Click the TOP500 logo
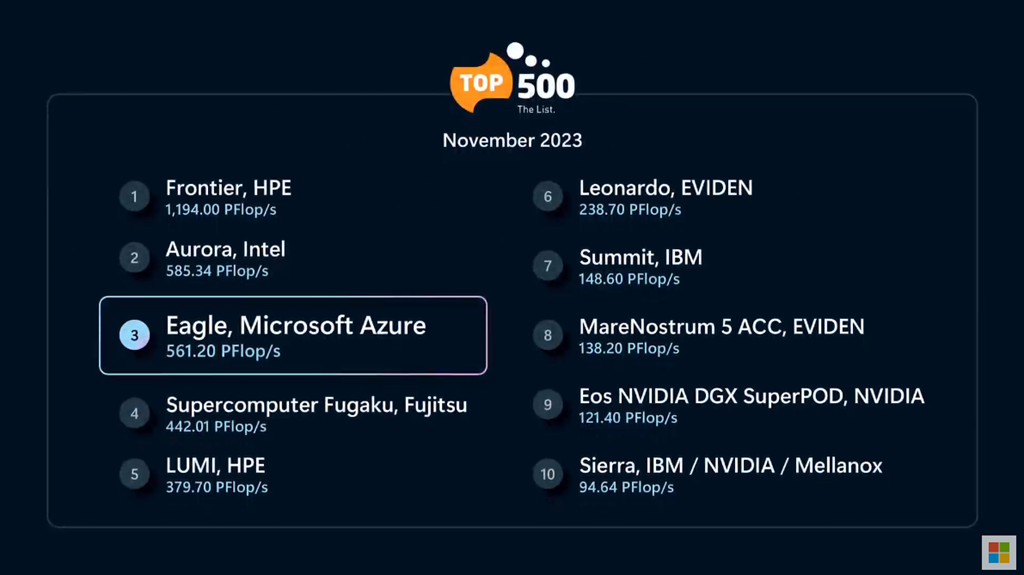The width and height of the screenshot is (1024, 575). click(513, 80)
